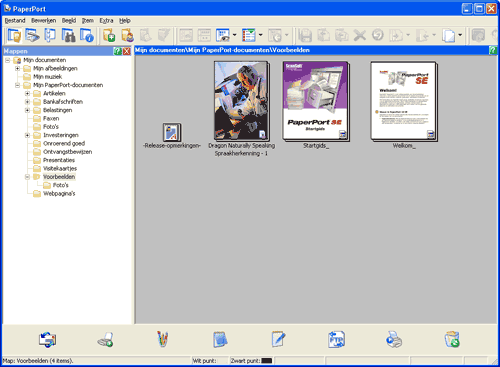This screenshot has width=500, height=367.
Task: Click the thumbnail view icon with eye
Action: 223,35
